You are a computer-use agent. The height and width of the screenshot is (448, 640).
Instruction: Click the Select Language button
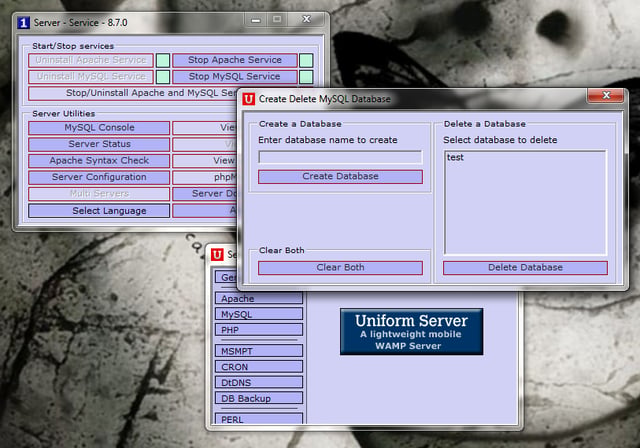[x=99, y=211]
